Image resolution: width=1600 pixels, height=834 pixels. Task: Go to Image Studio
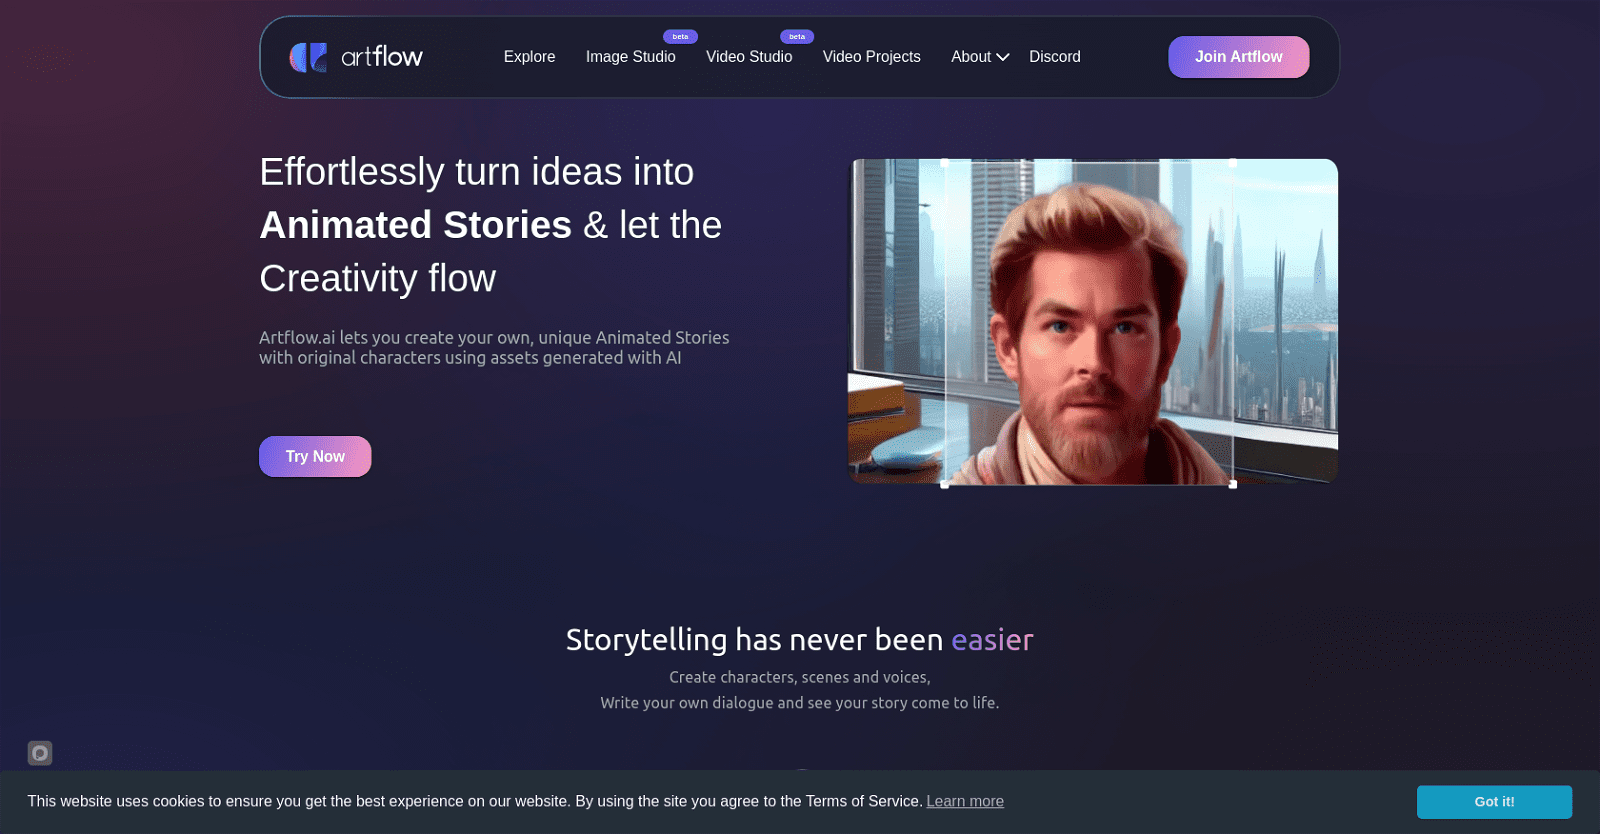631,57
